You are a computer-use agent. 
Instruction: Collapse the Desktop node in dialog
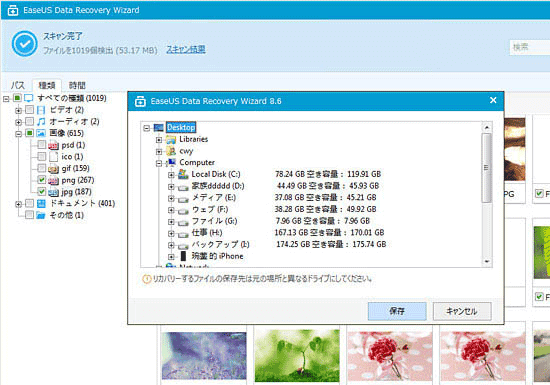[x=147, y=128]
